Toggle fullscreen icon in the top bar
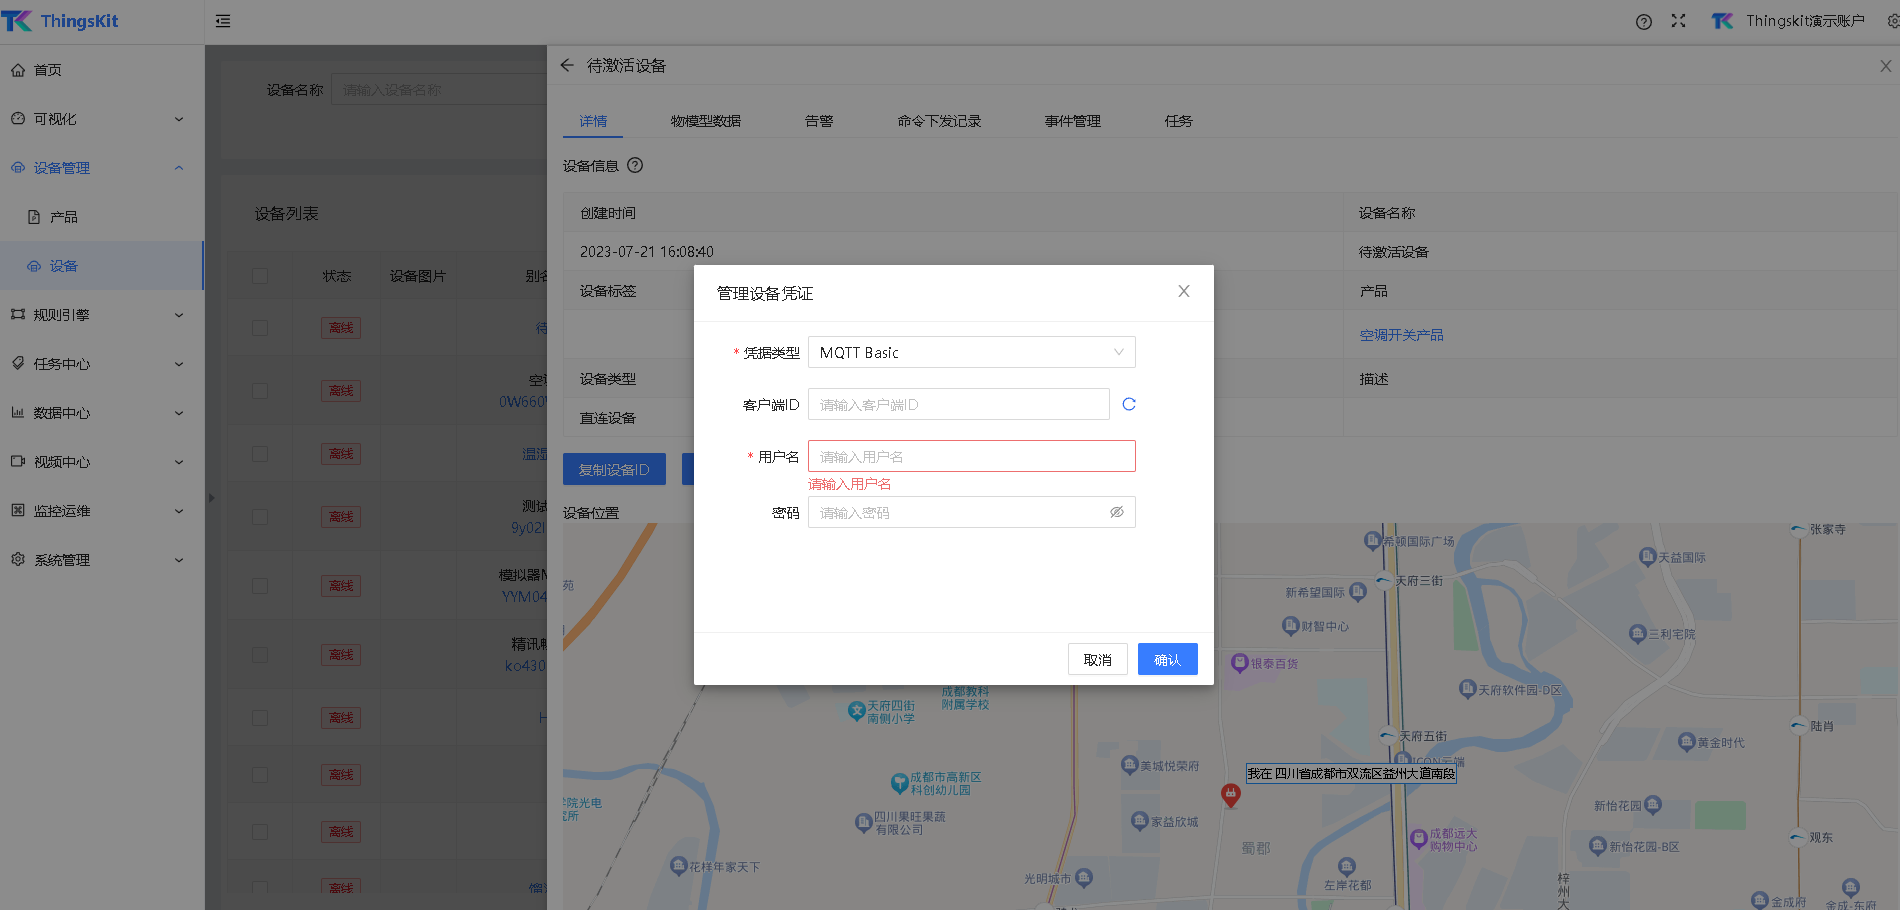Image resolution: width=1900 pixels, height=910 pixels. pyautogui.click(x=1678, y=21)
